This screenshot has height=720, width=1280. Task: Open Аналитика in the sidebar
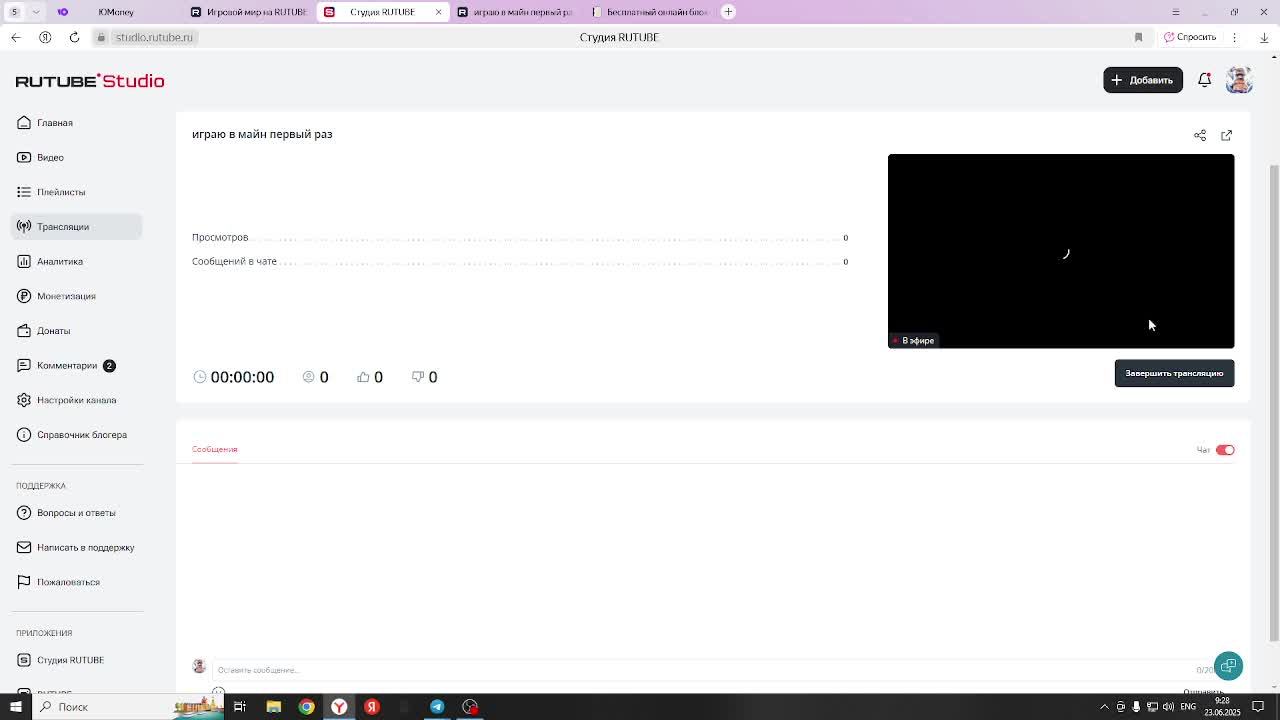tap(60, 261)
